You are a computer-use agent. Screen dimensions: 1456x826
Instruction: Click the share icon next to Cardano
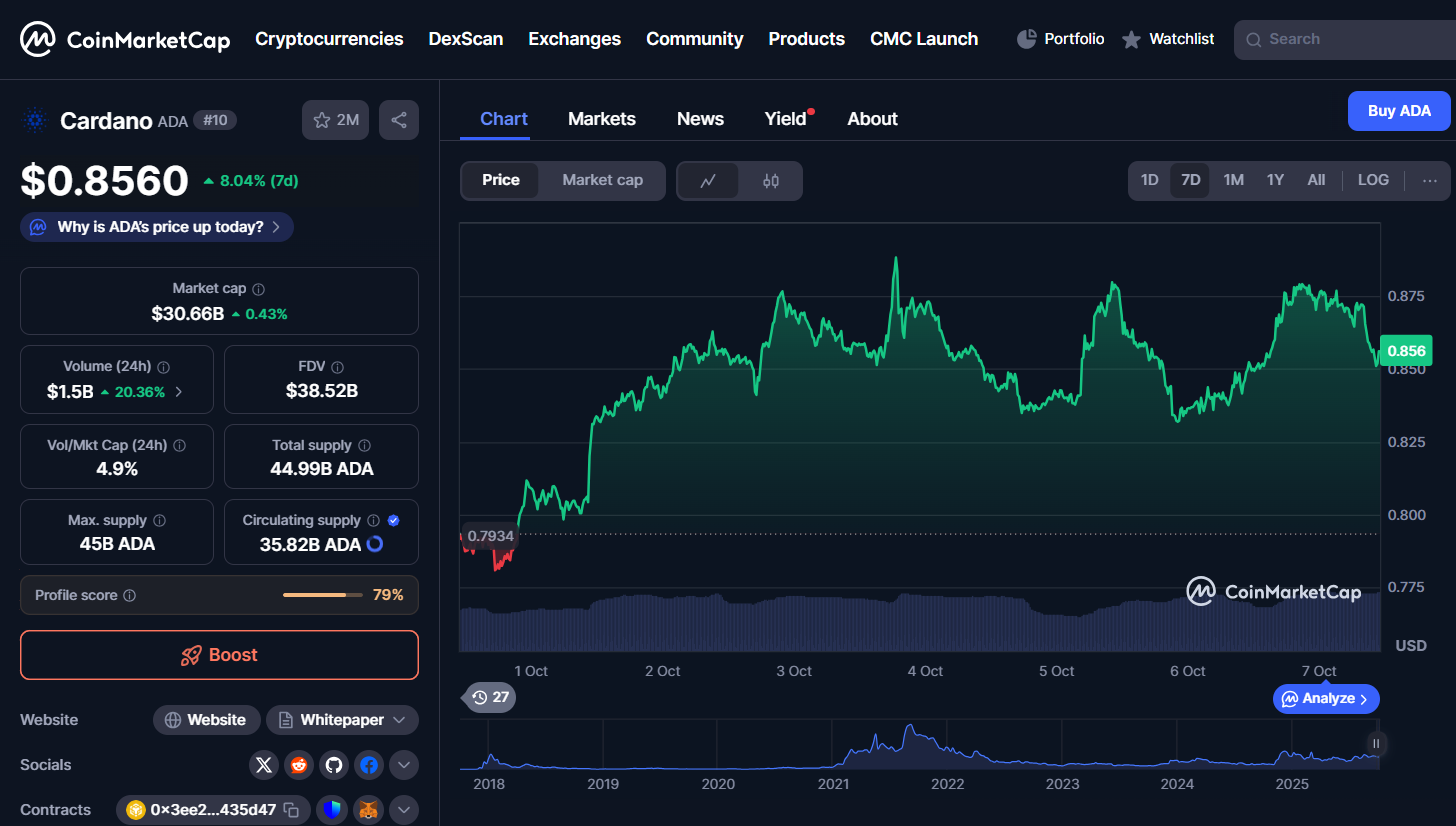[399, 120]
